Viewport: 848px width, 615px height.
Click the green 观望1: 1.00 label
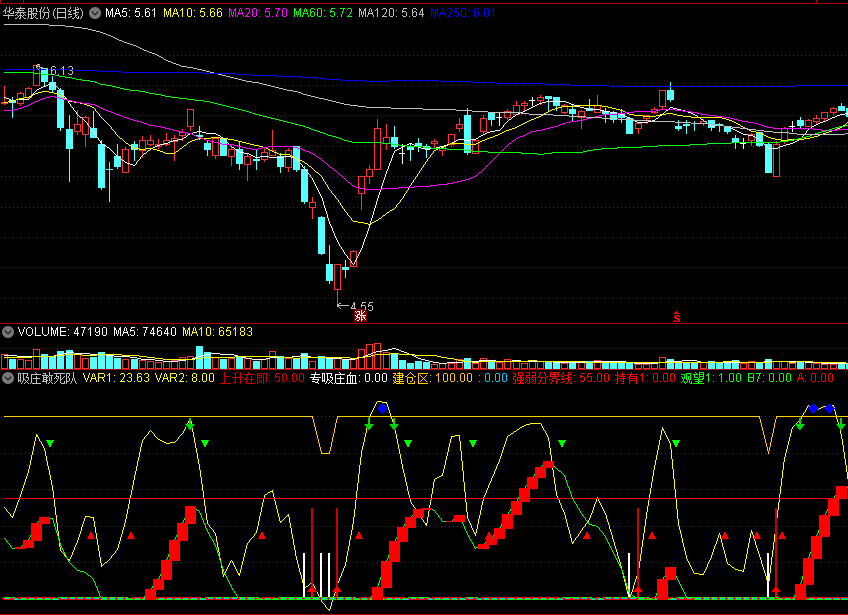click(x=711, y=378)
